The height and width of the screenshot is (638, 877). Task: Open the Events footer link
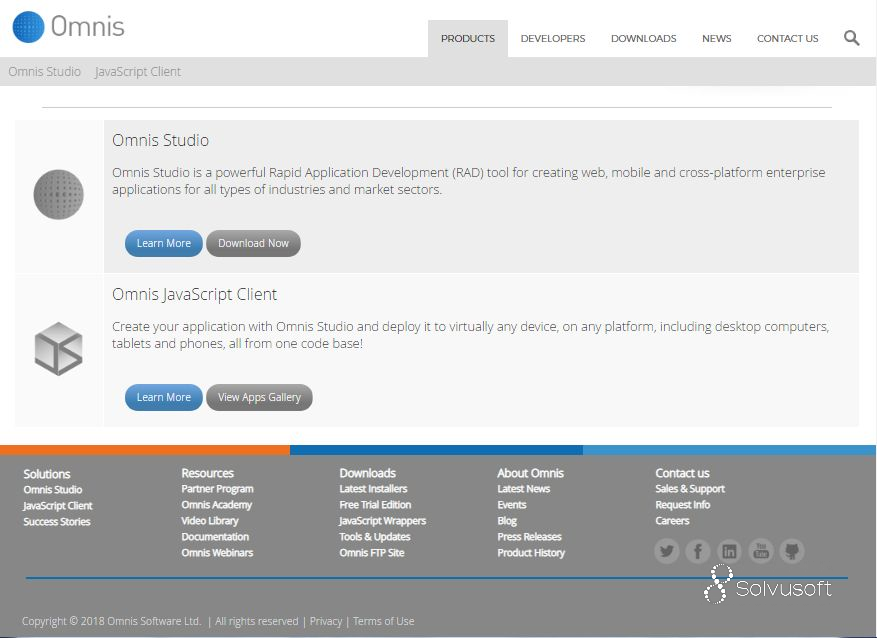click(512, 504)
